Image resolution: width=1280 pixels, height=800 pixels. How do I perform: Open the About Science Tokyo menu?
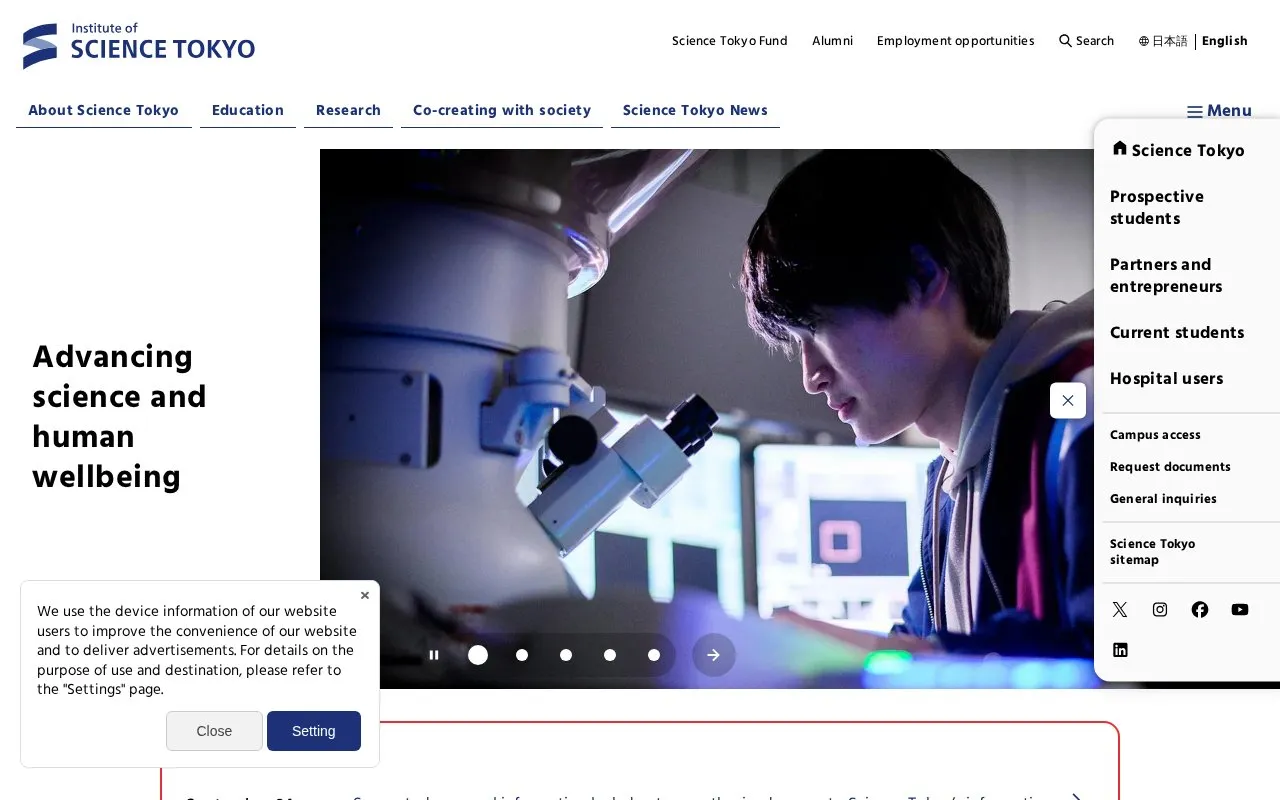(x=104, y=110)
